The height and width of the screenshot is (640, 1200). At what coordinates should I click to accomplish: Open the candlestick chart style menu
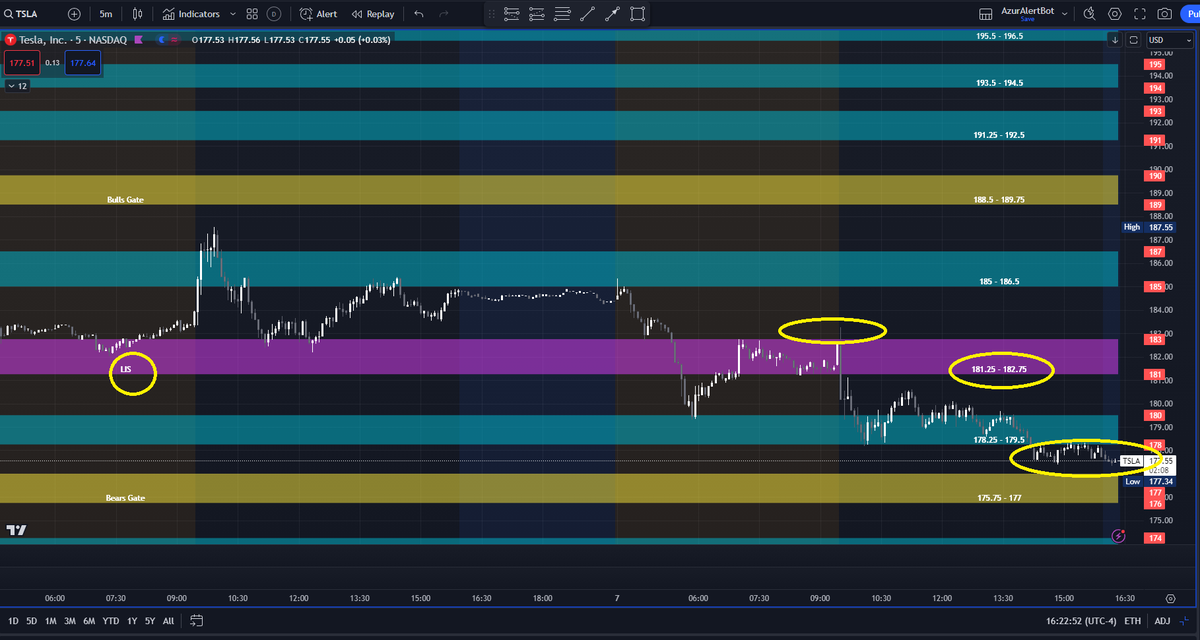click(138, 14)
